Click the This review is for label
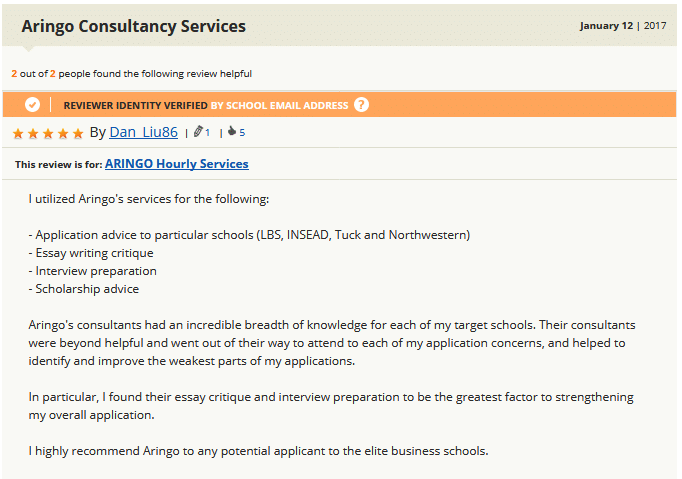The image size is (682, 479). [59, 164]
